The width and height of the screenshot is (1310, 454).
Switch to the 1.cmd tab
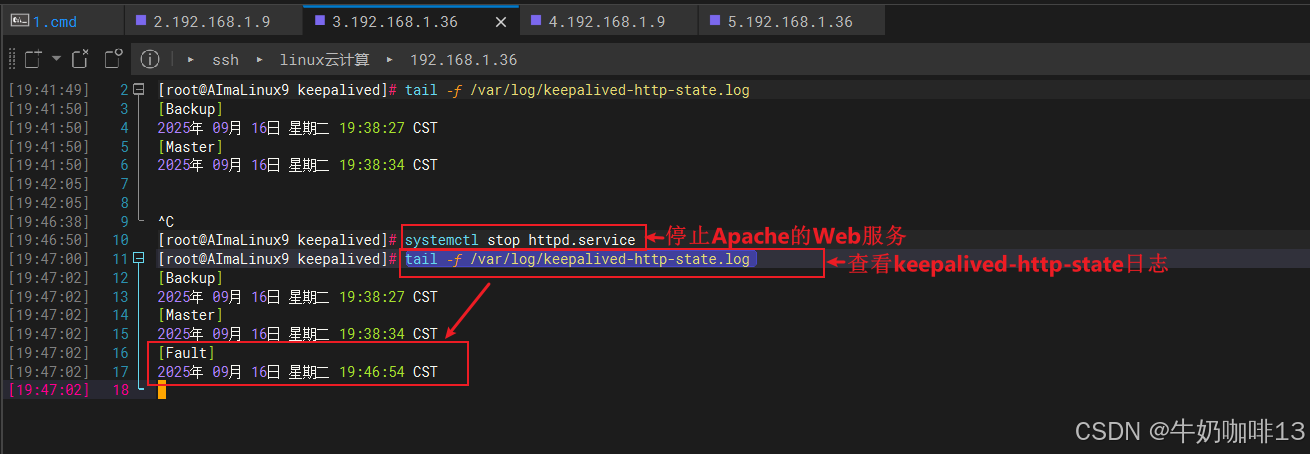(63, 21)
